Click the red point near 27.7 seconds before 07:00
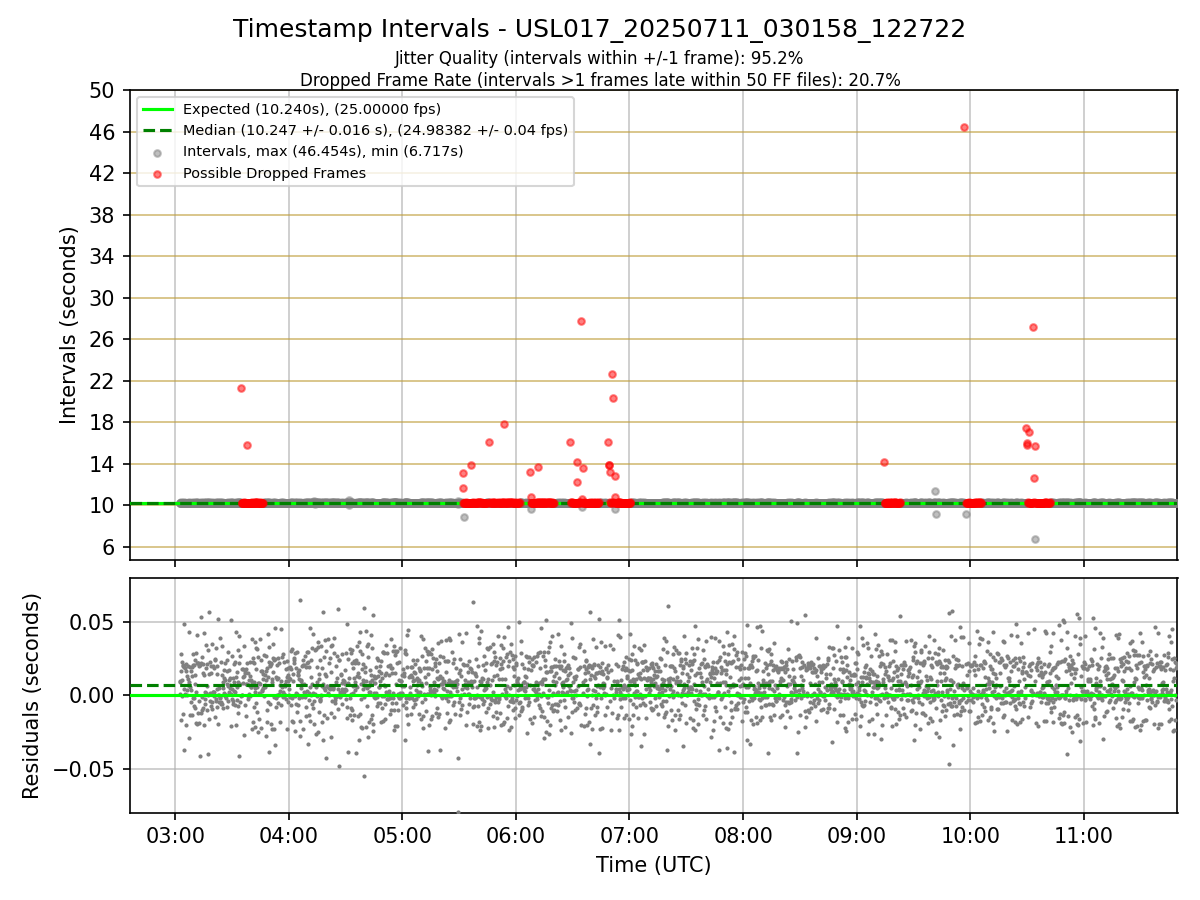The width and height of the screenshot is (1200, 900). click(x=581, y=321)
